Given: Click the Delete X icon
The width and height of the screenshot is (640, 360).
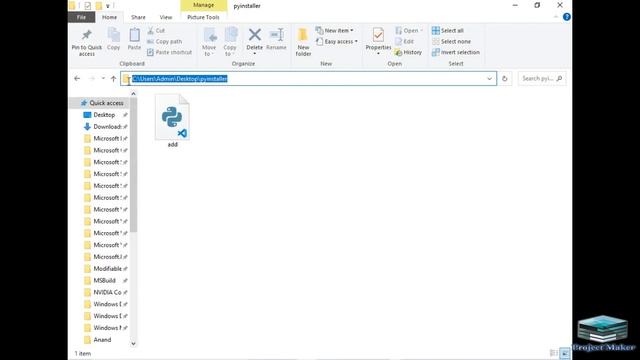Looking at the screenshot, I should click(255, 35).
